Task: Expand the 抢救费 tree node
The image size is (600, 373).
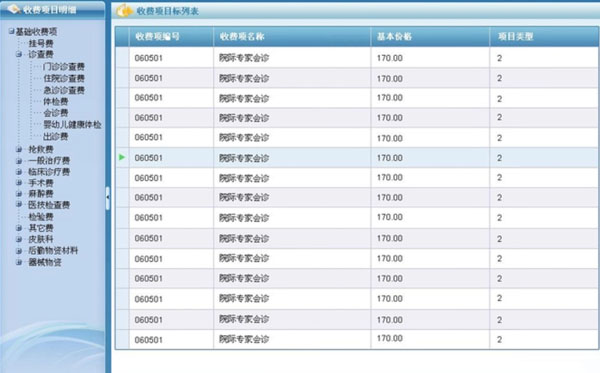Action: pos(19,149)
